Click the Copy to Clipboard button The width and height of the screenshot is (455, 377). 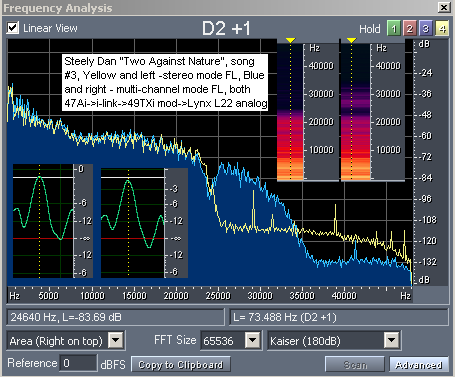pos(181,365)
